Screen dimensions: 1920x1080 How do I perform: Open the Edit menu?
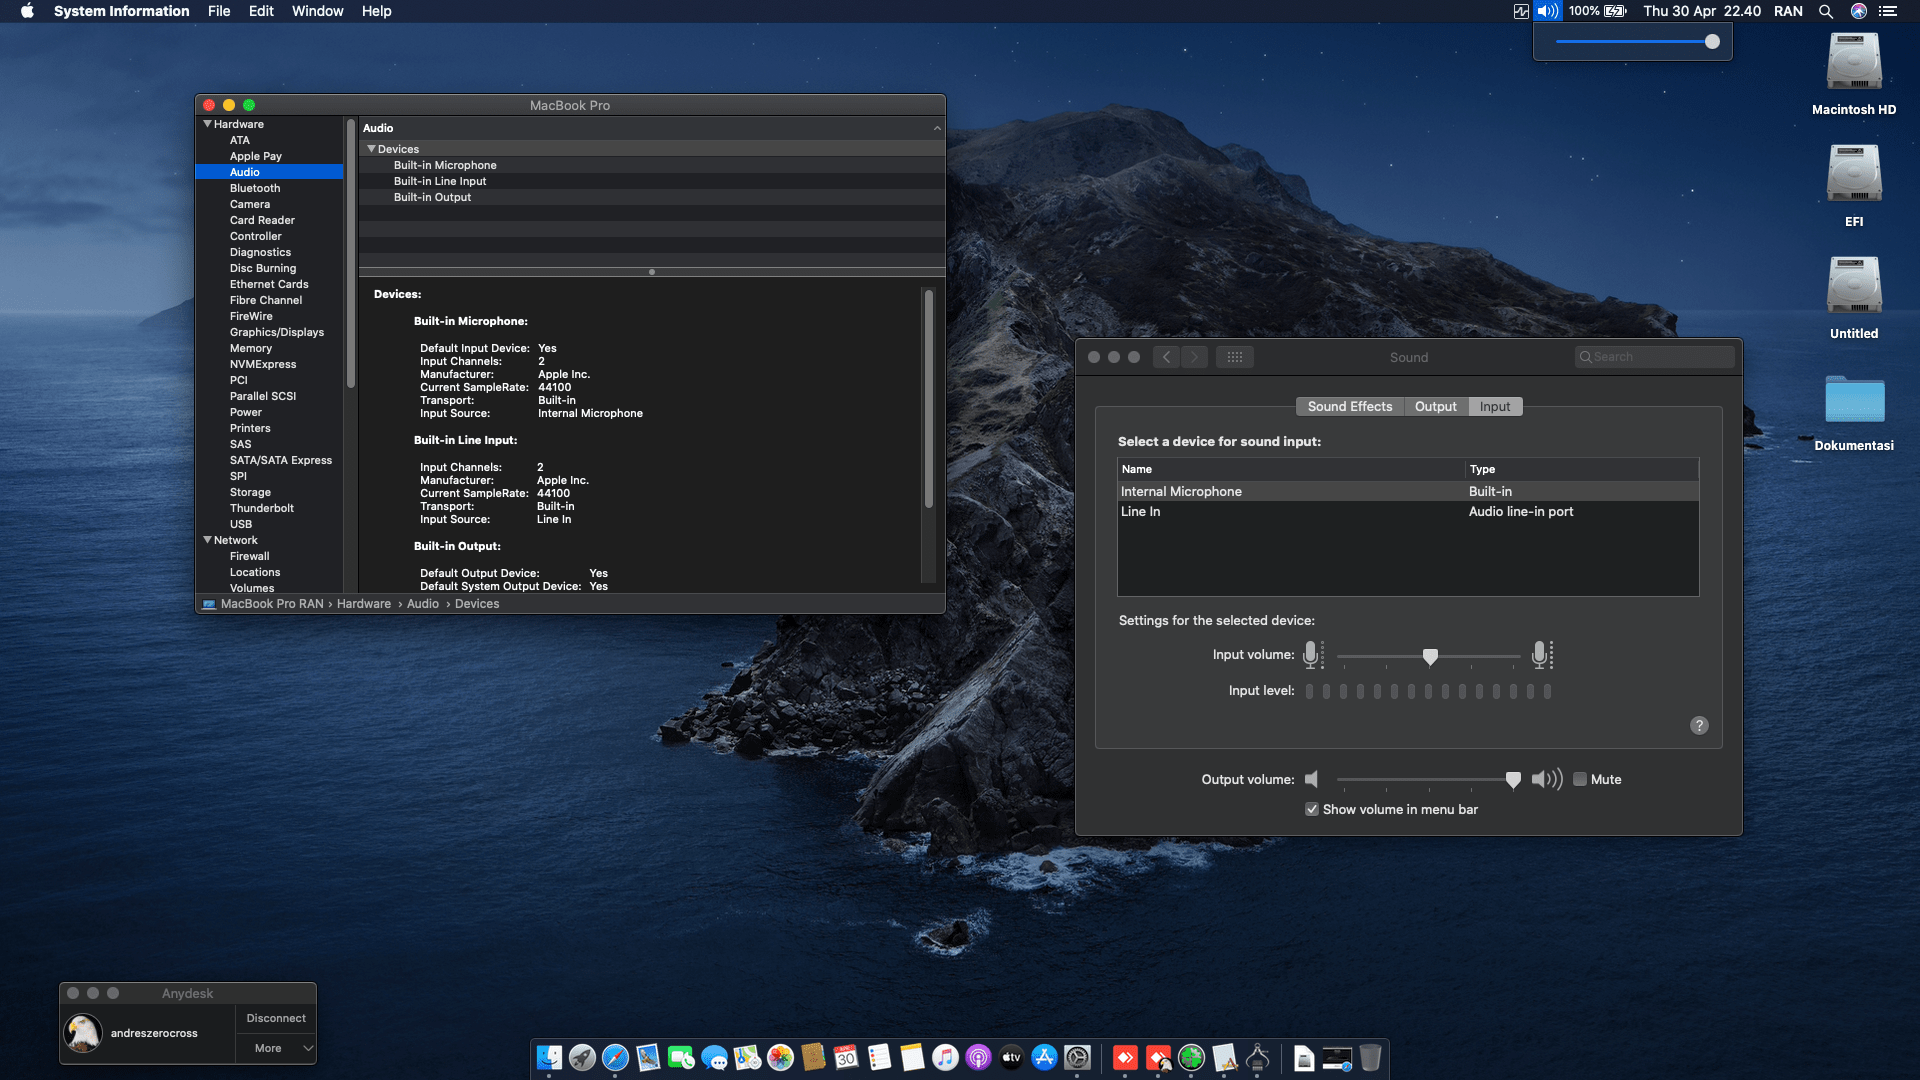pyautogui.click(x=261, y=11)
